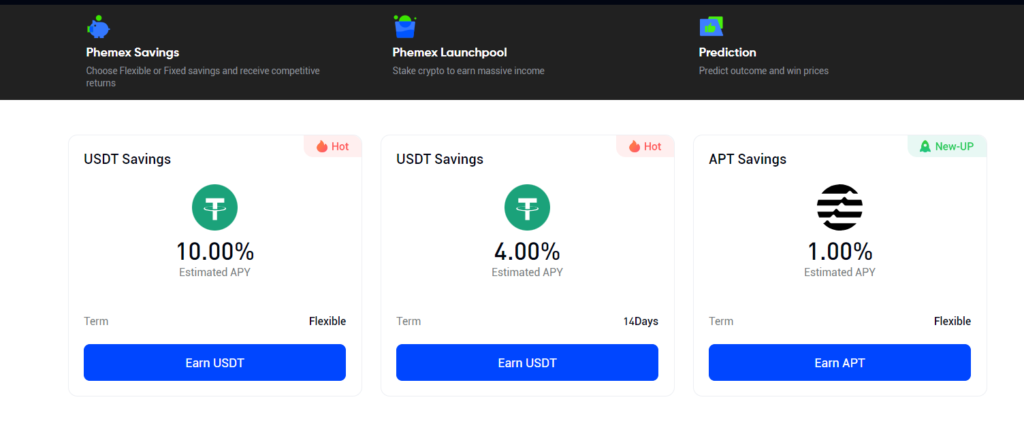The width and height of the screenshot is (1024, 423).
Task: Click the Tether logo on the 4.00% card
Action: tap(527, 207)
